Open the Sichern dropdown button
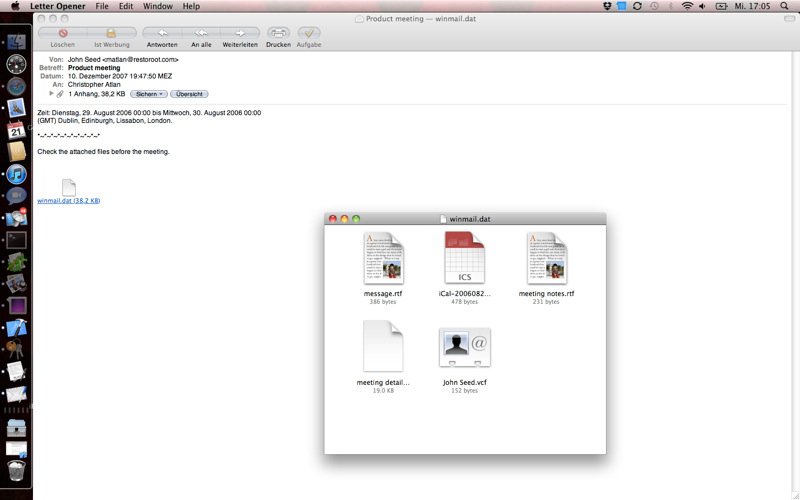This screenshot has width=800, height=500. tap(148, 94)
